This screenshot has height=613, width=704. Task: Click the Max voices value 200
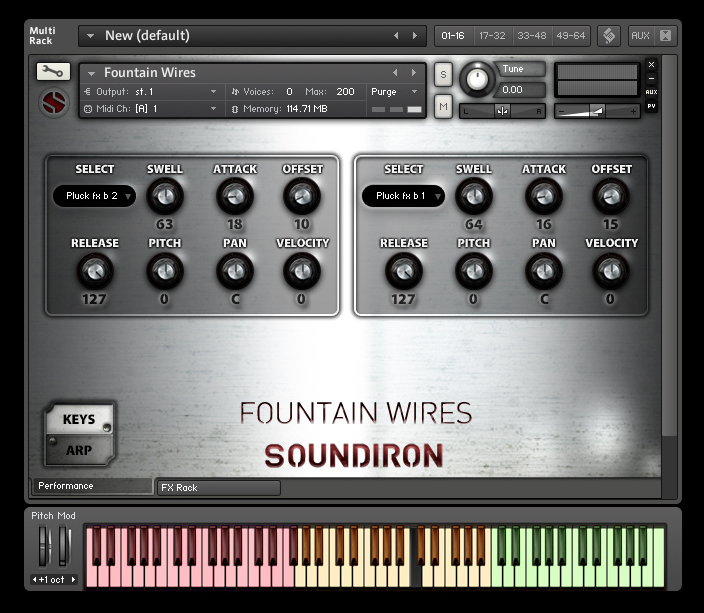click(x=345, y=92)
